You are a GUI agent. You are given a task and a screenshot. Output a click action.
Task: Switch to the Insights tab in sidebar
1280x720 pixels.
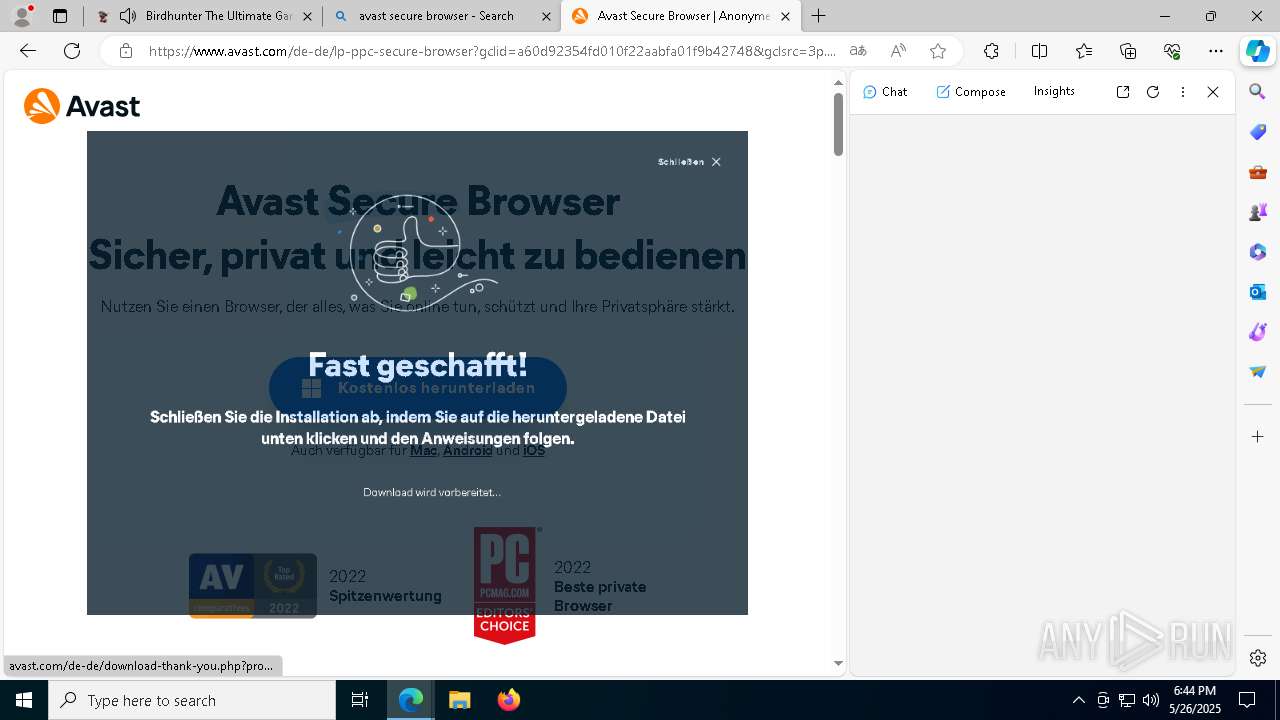coord(1054,91)
